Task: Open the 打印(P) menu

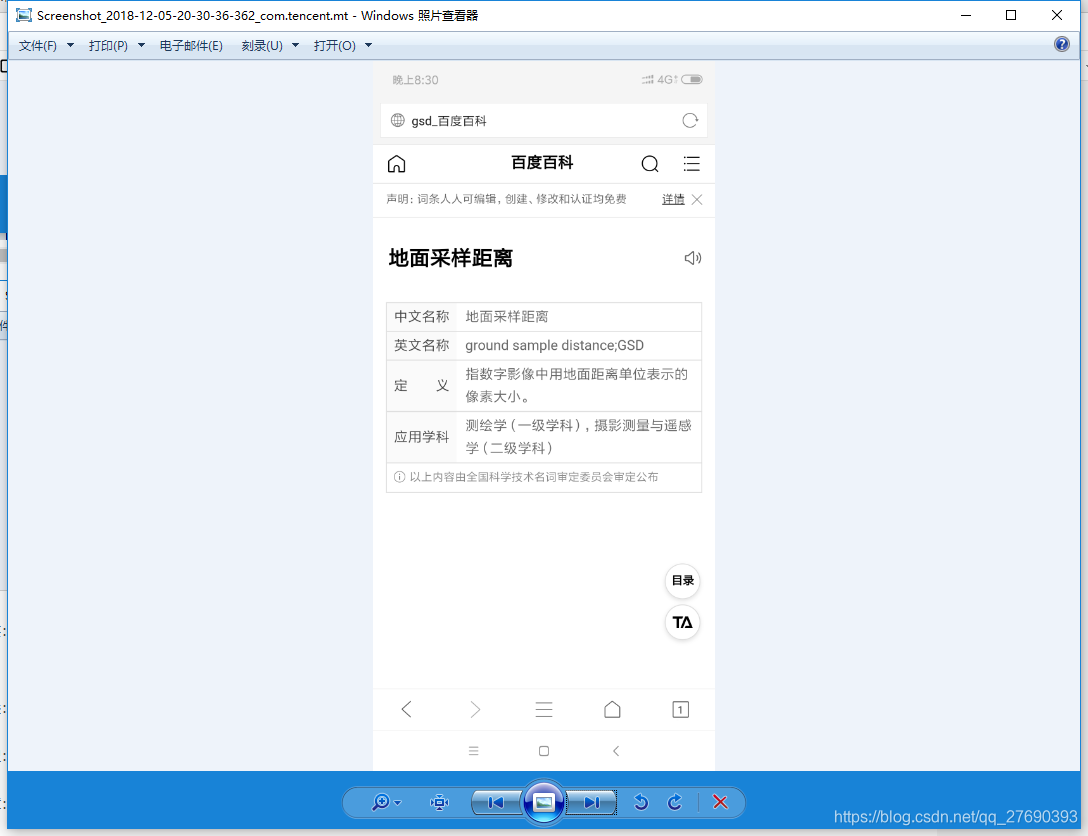Action: pos(108,46)
